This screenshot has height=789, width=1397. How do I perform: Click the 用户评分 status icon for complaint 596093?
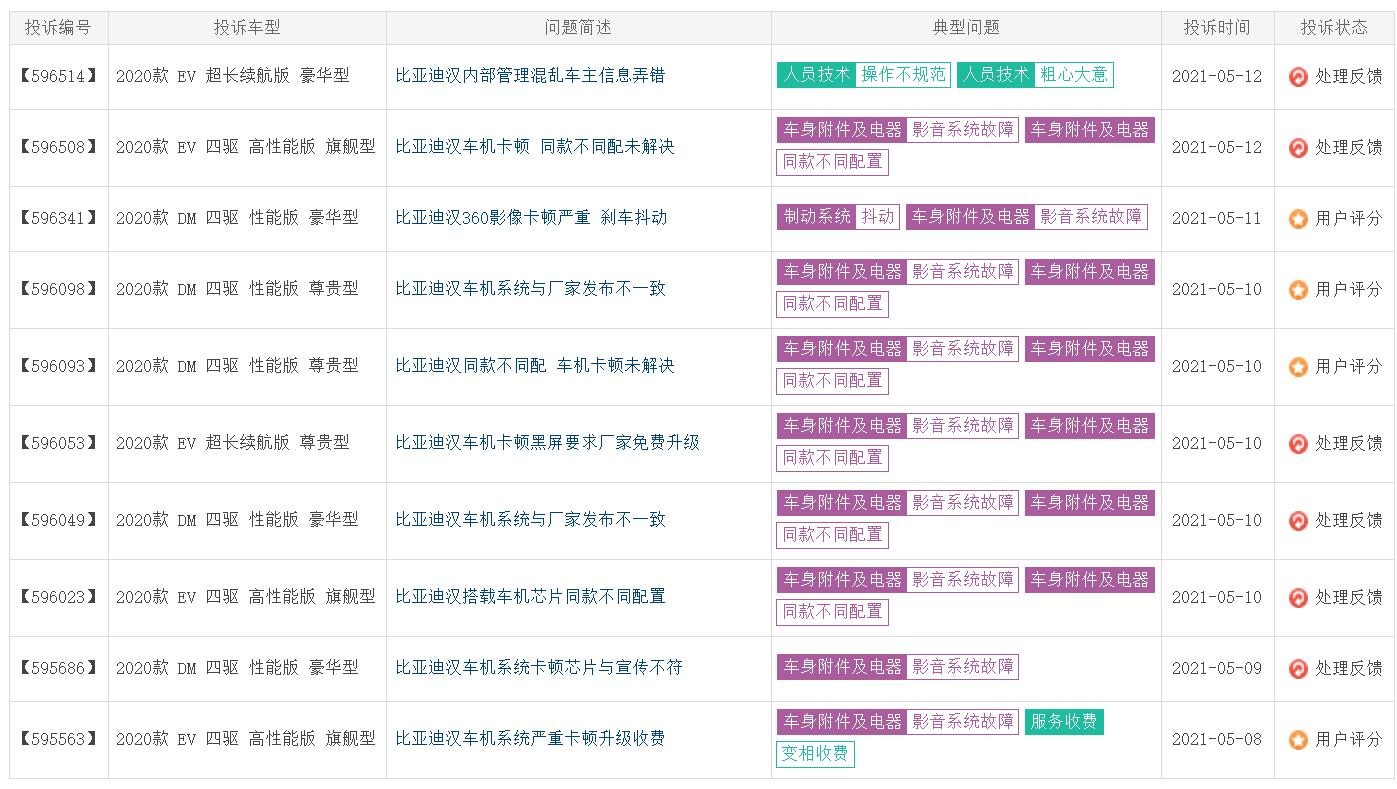(x=1298, y=367)
